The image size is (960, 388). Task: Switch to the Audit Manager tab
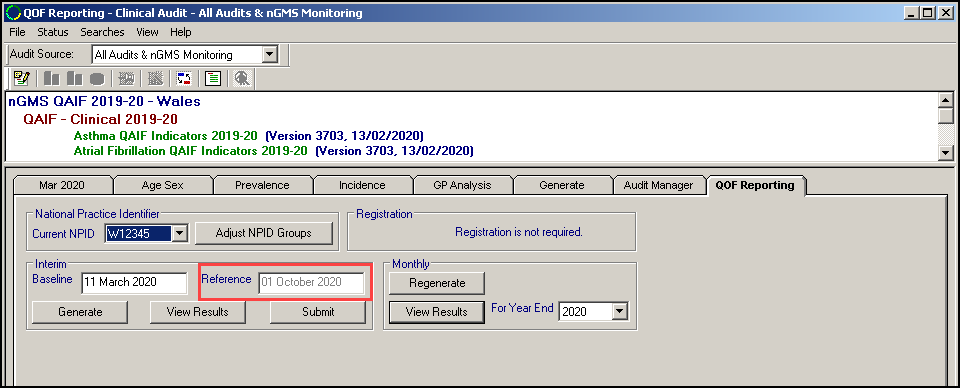pos(658,185)
